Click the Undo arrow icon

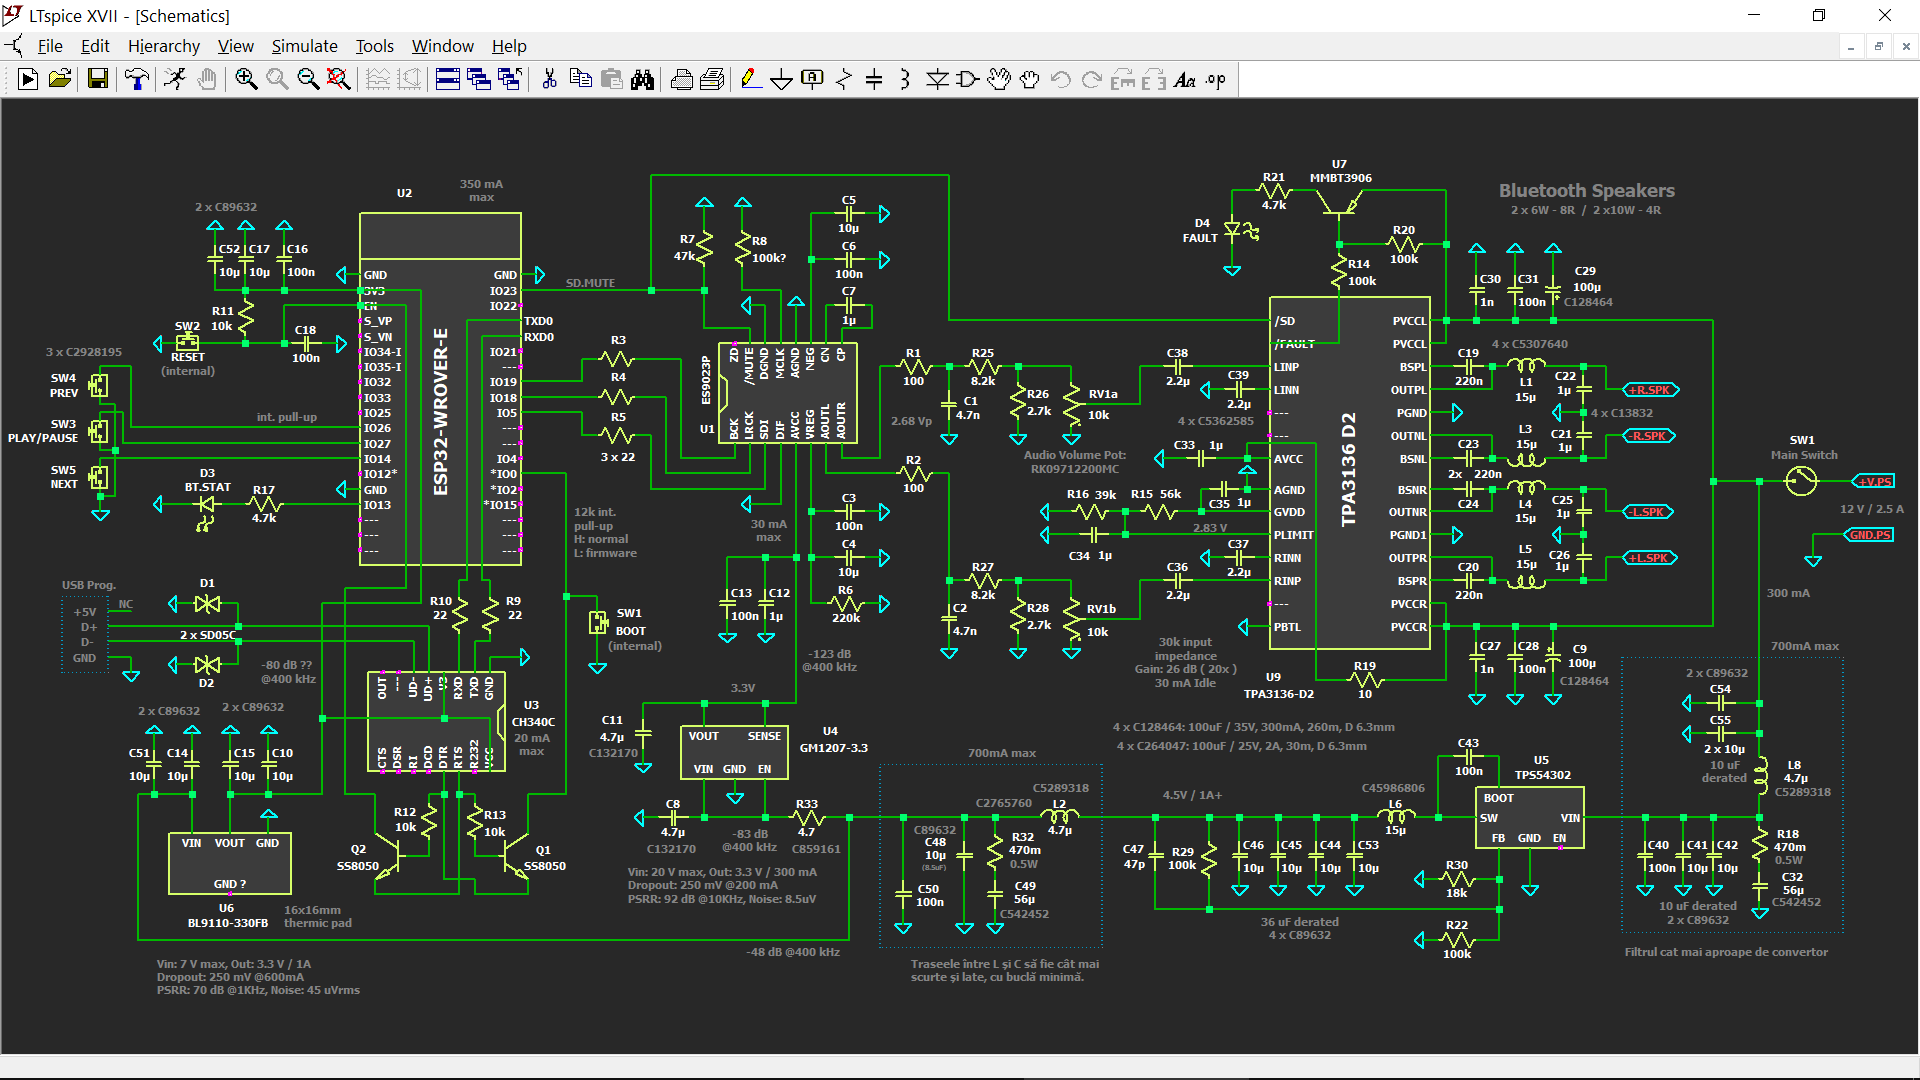1061,79
